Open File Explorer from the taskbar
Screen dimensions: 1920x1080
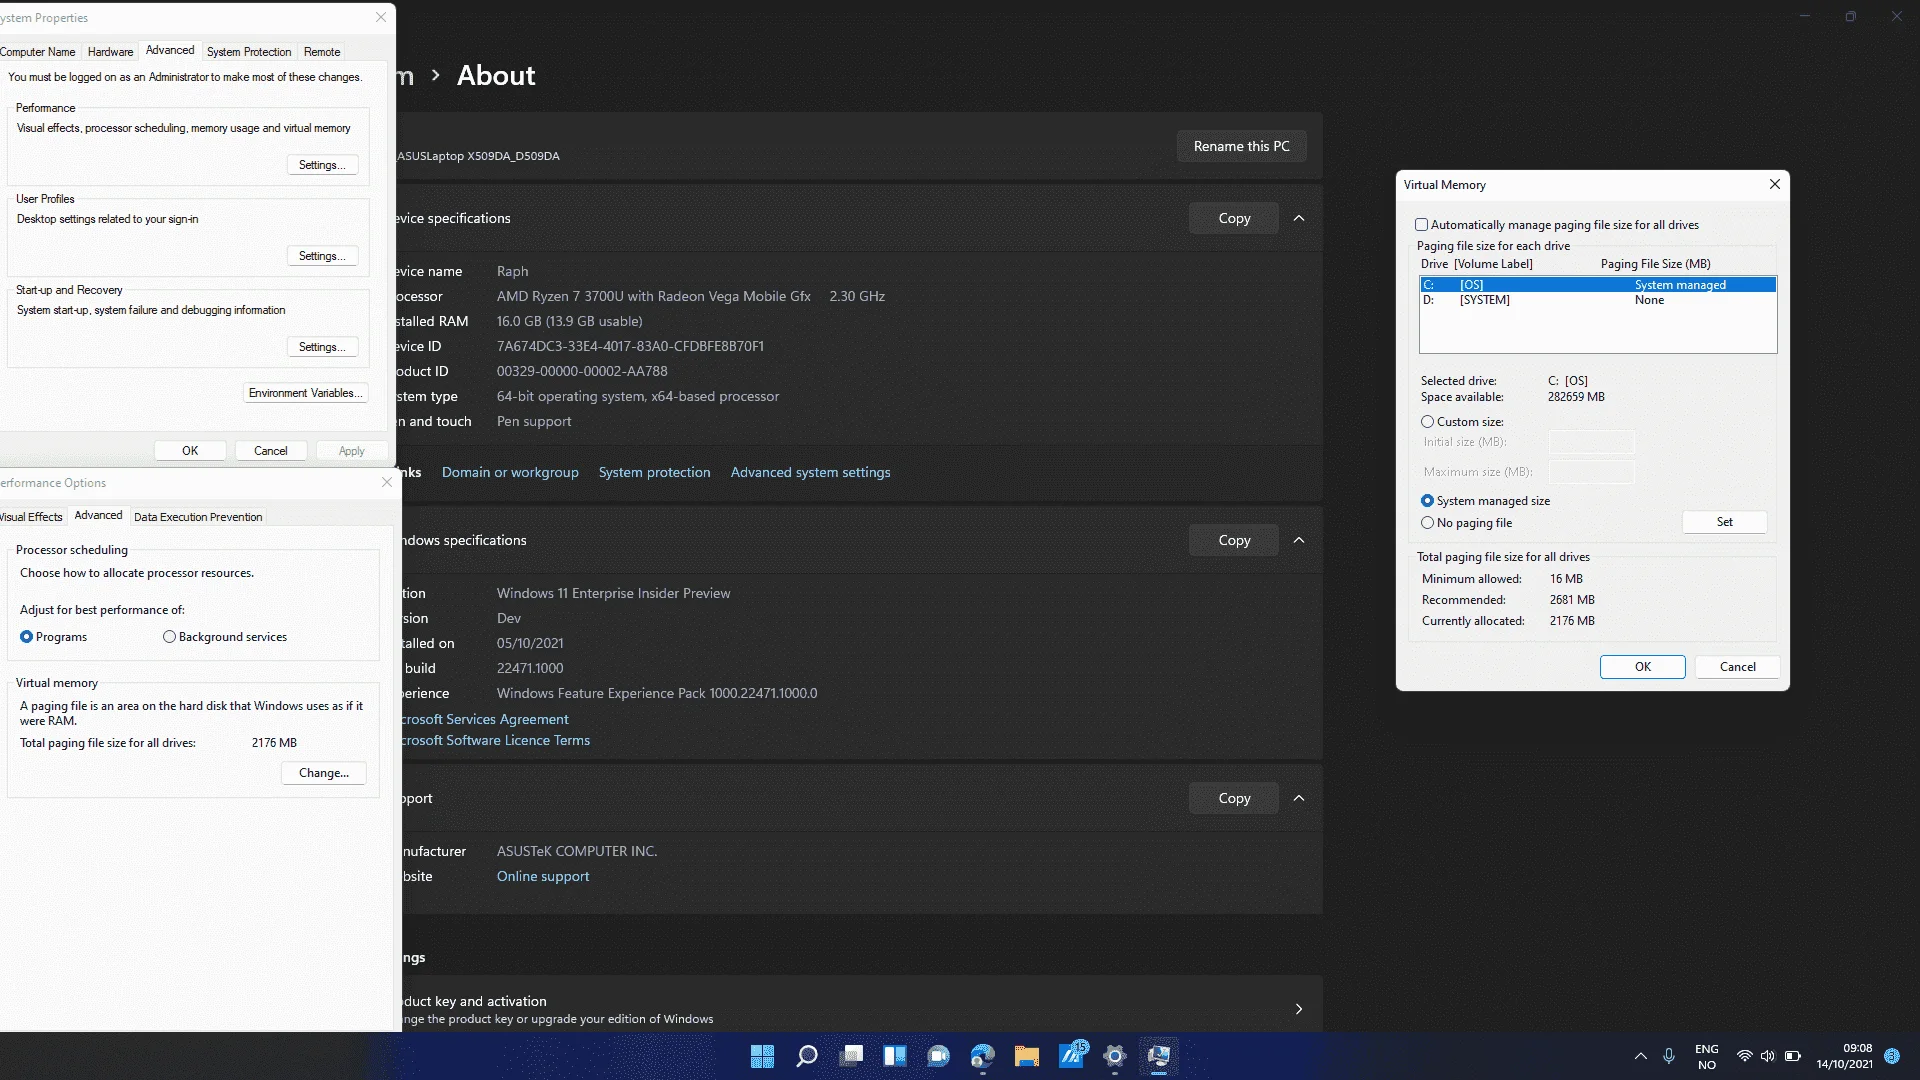pyautogui.click(x=1027, y=1056)
